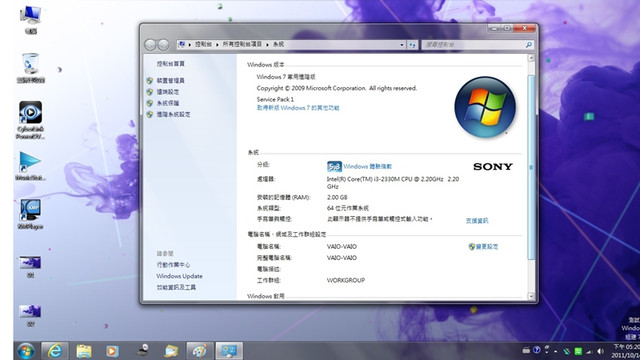Click the 2.00 GB RAM value
The width and height of the screenshot is (640, 360).
pos(337,197)
